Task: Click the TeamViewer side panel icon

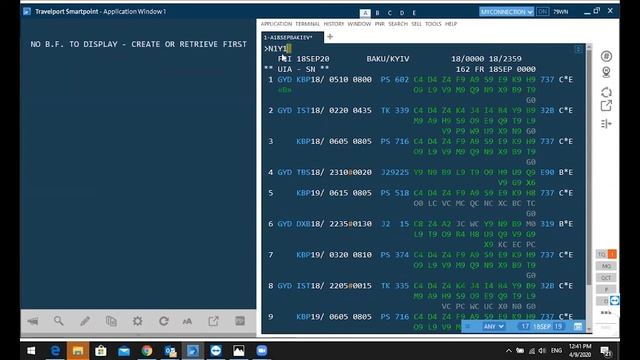Action: tap(615, 301)
